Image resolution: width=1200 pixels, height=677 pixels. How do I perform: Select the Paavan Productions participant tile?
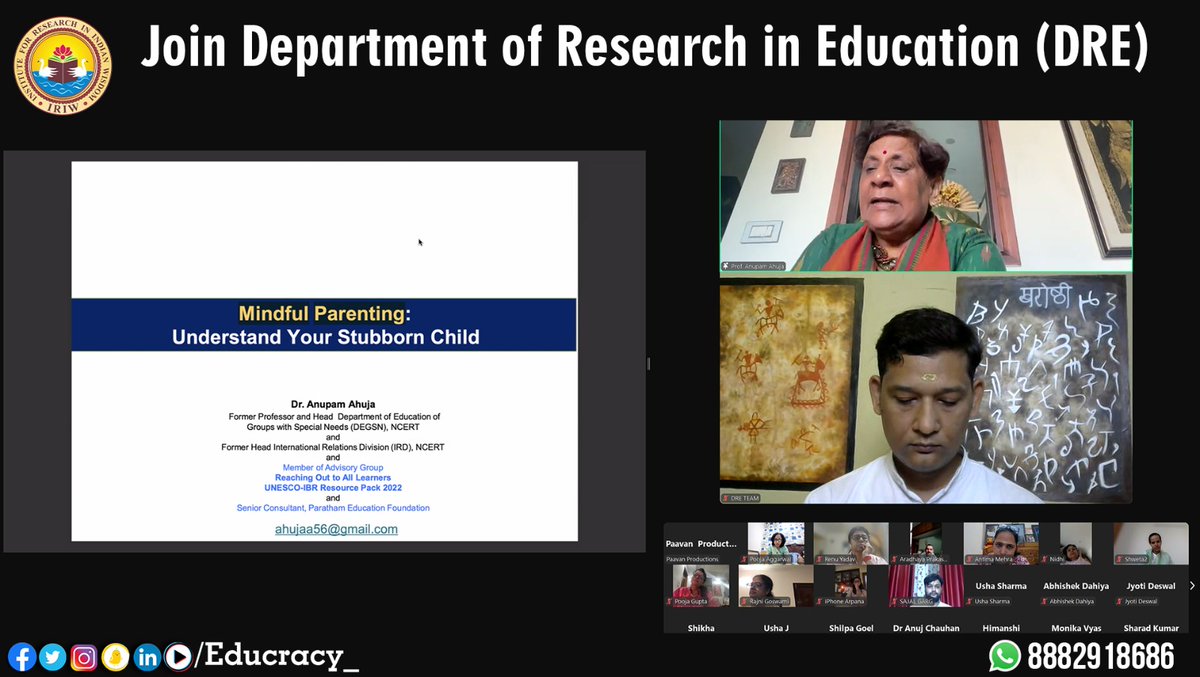(x=701, y=544)
